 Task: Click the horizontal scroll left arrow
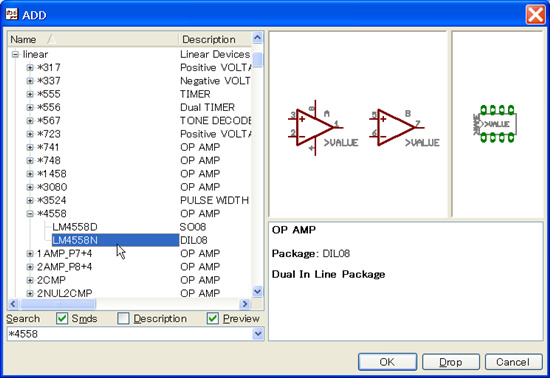tap(13, 304)
